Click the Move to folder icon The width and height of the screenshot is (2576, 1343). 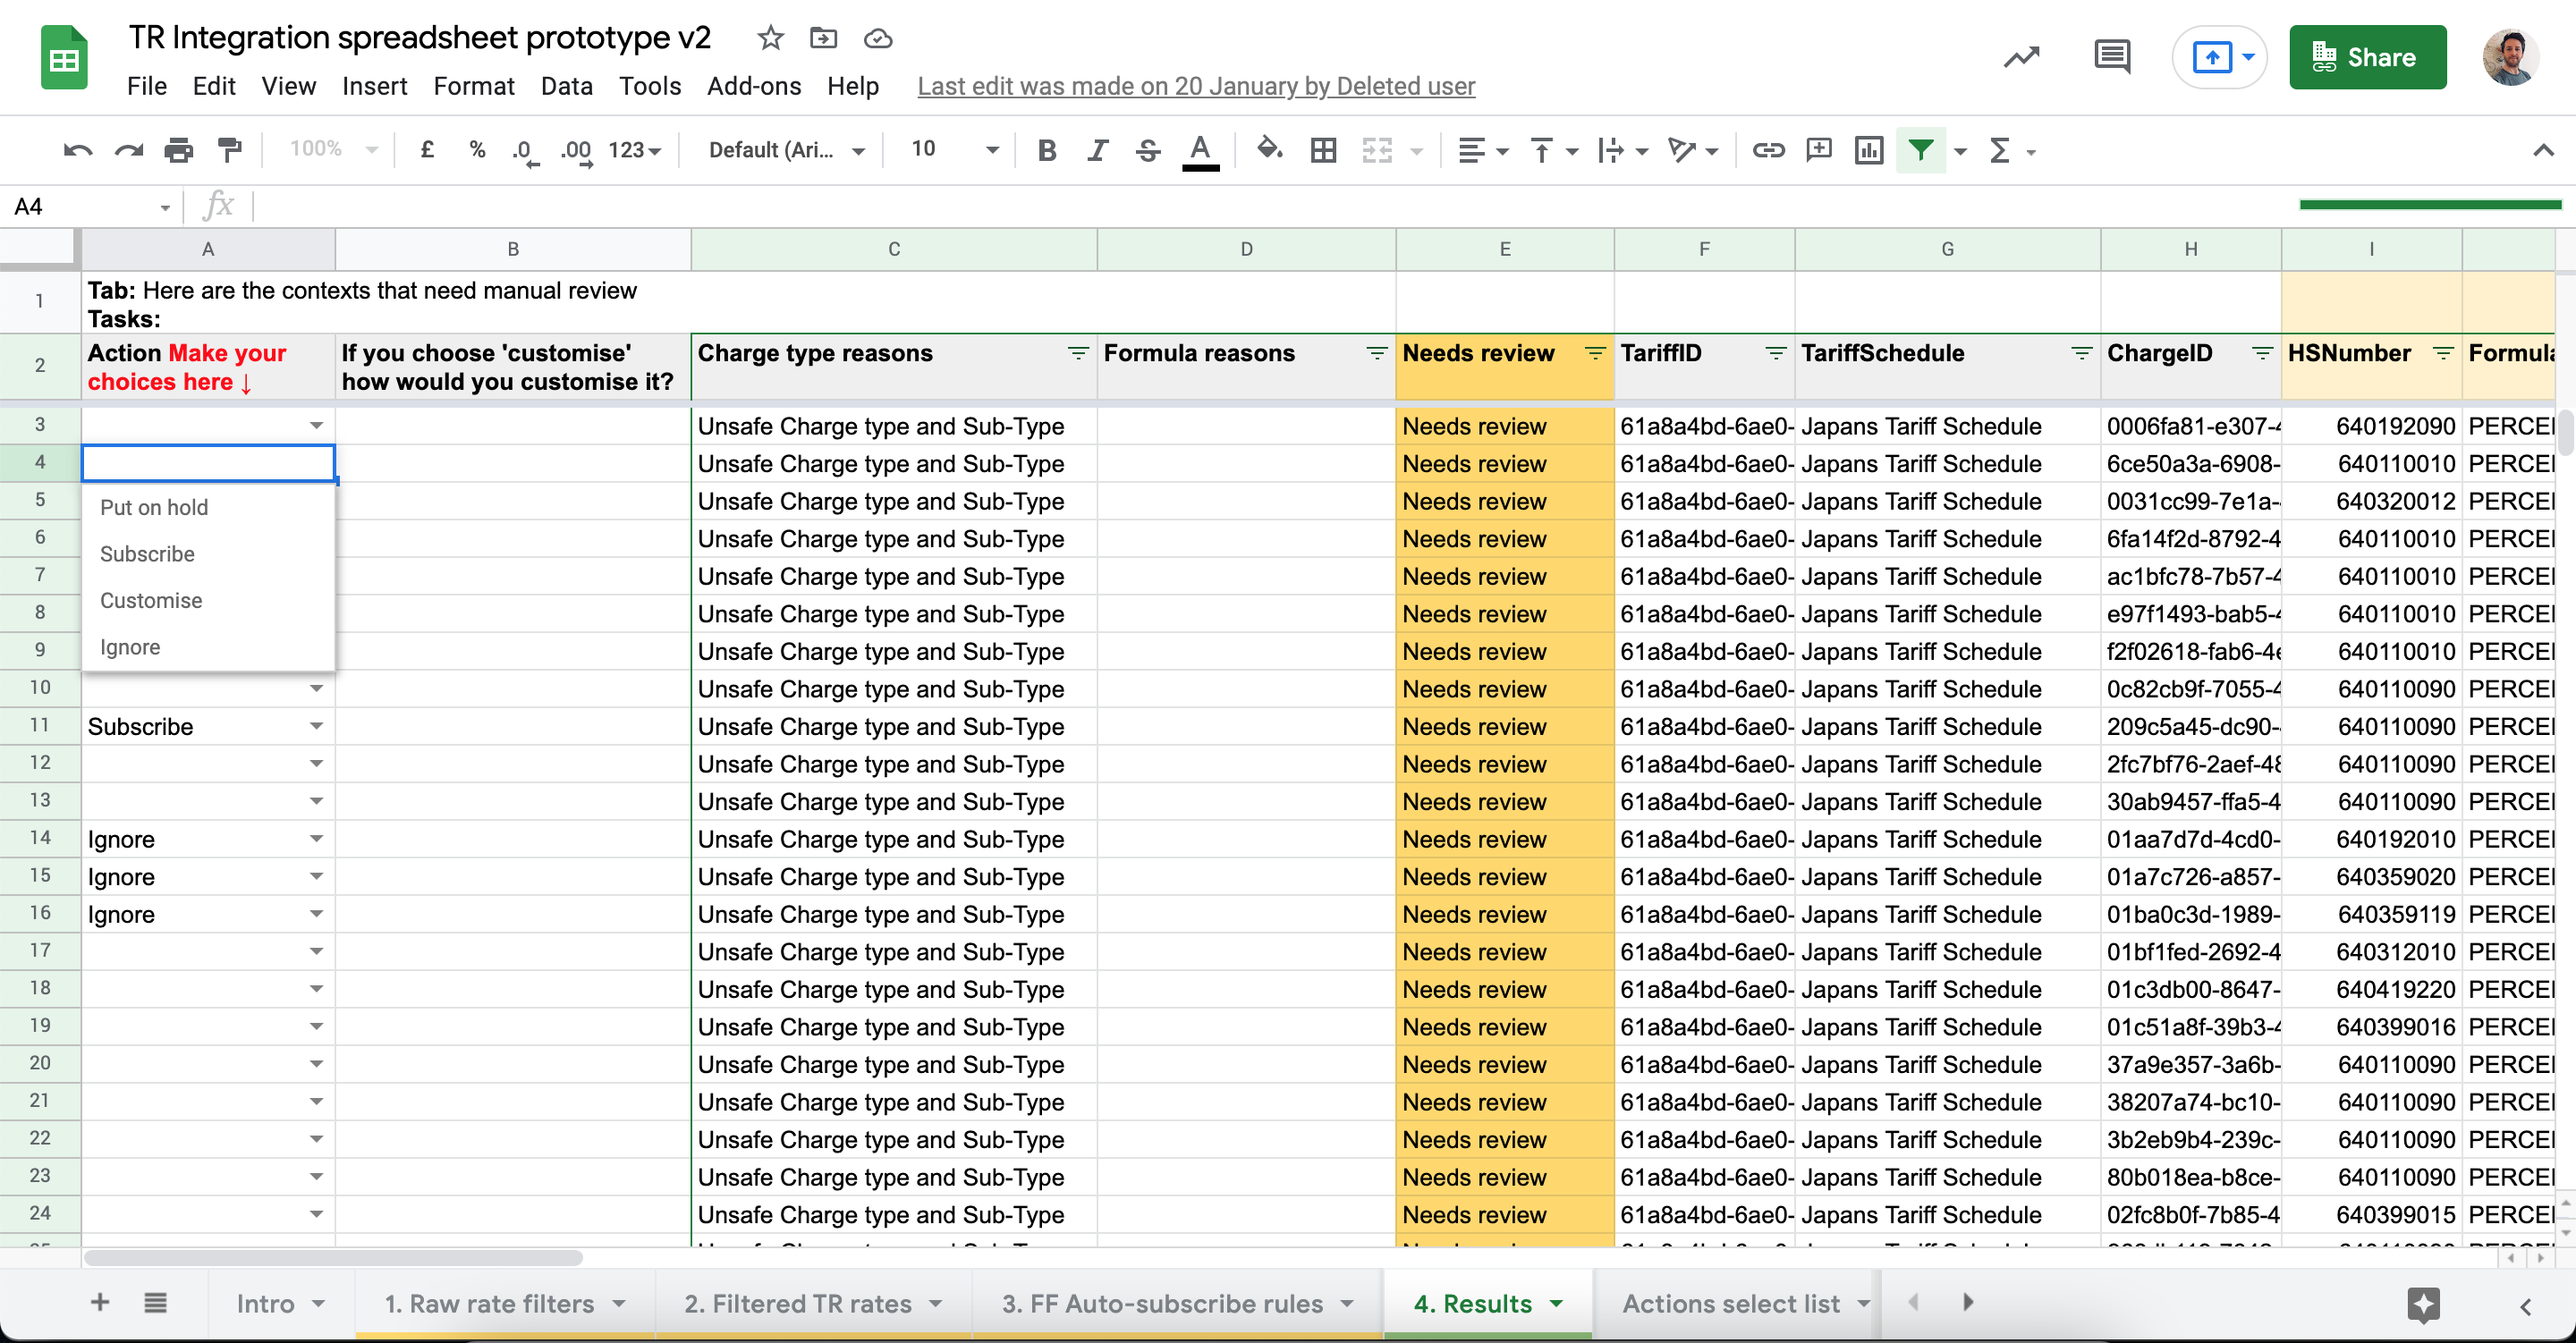coord(823,38)
